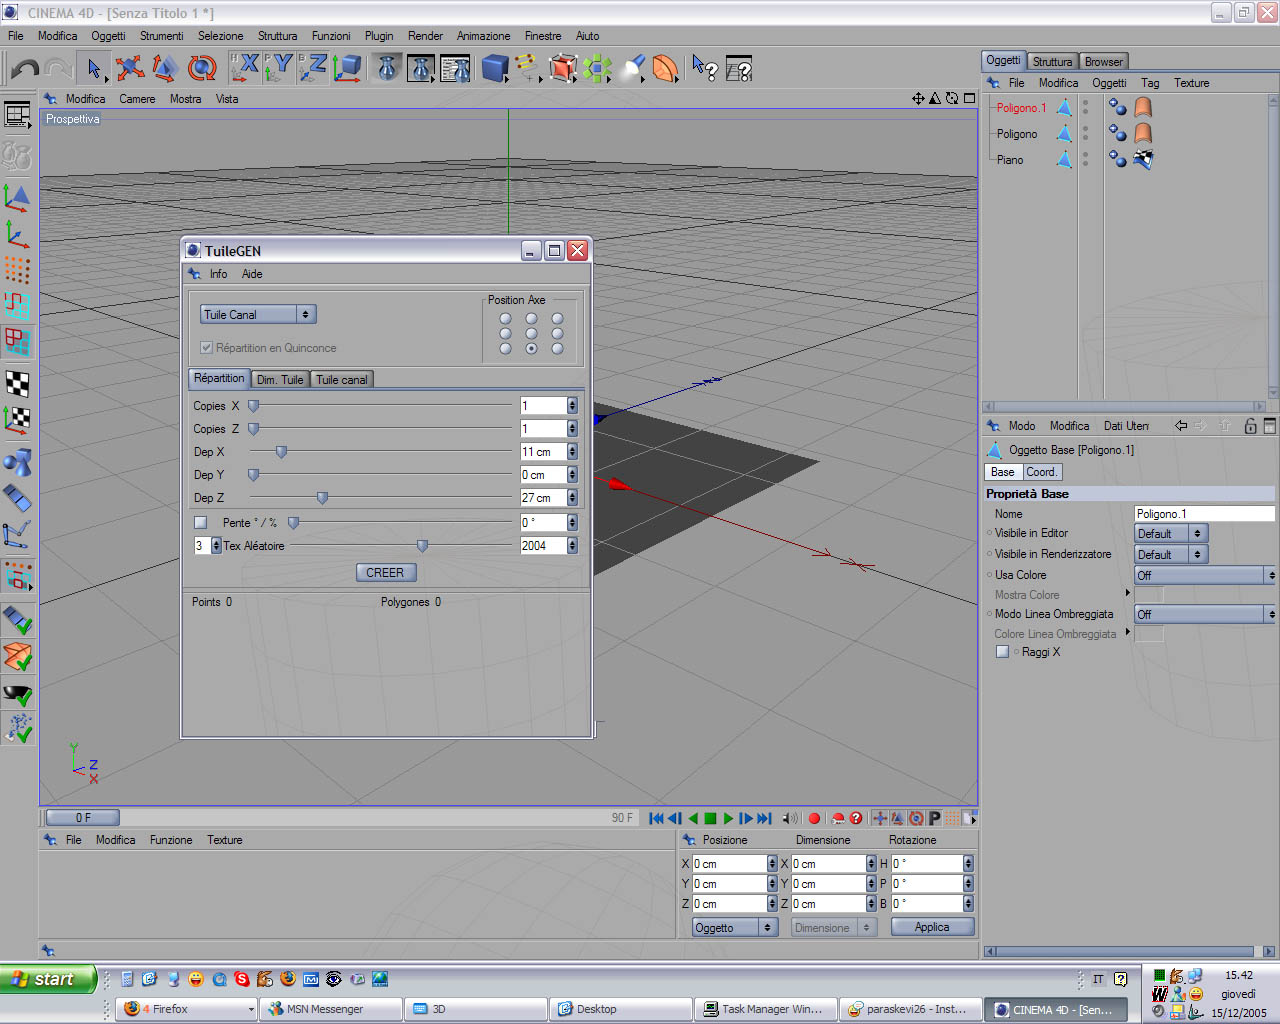Screen dimensions: 1280x1024
Task: Open the Tuile Canal dropdown
Action: [x=257, y=314]
